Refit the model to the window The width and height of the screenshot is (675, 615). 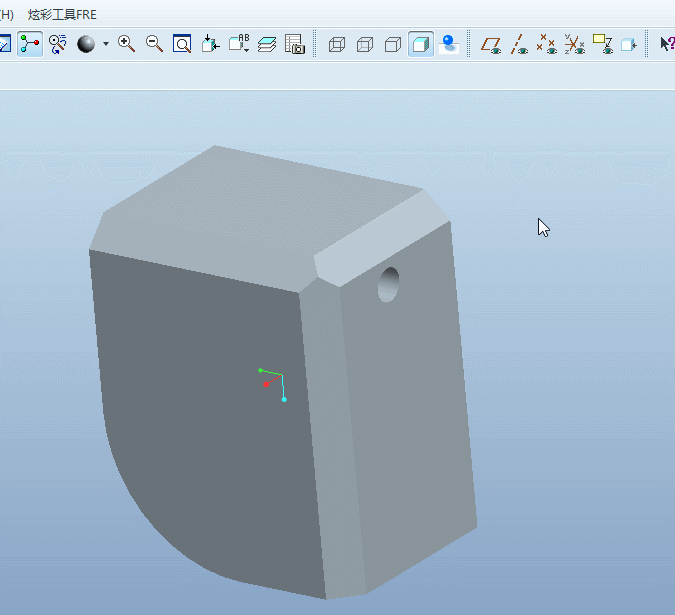point(182,43)
